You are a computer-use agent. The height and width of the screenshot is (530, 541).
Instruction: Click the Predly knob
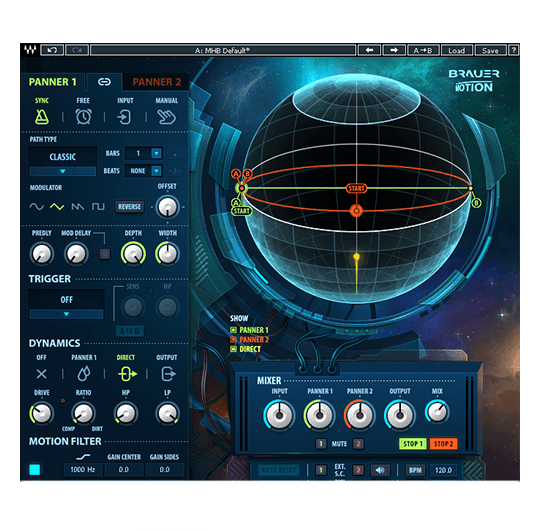[42, 254]
